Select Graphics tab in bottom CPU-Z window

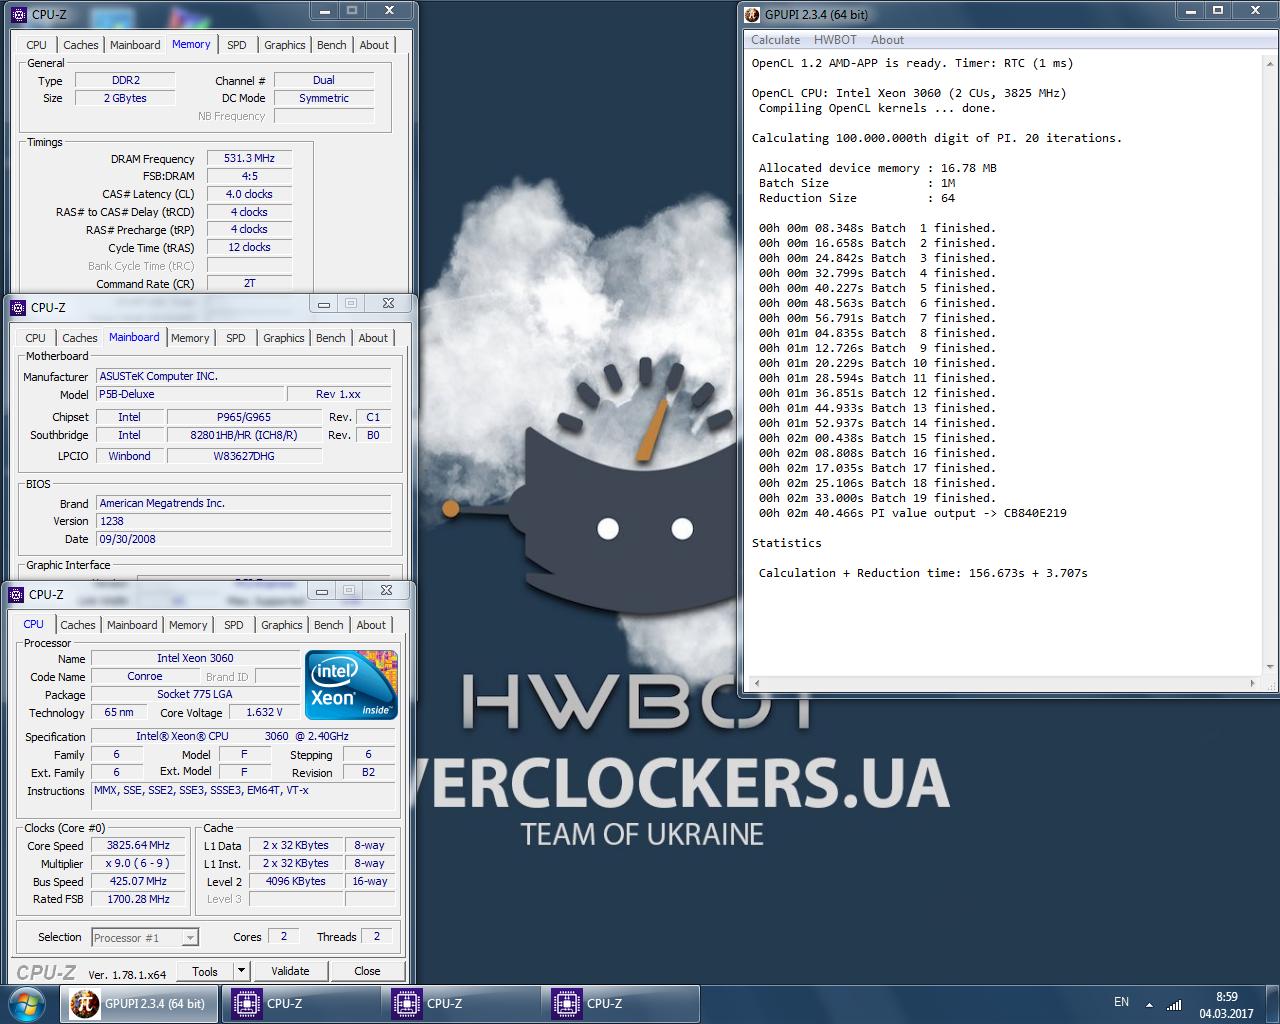click(x=281, y=625)
